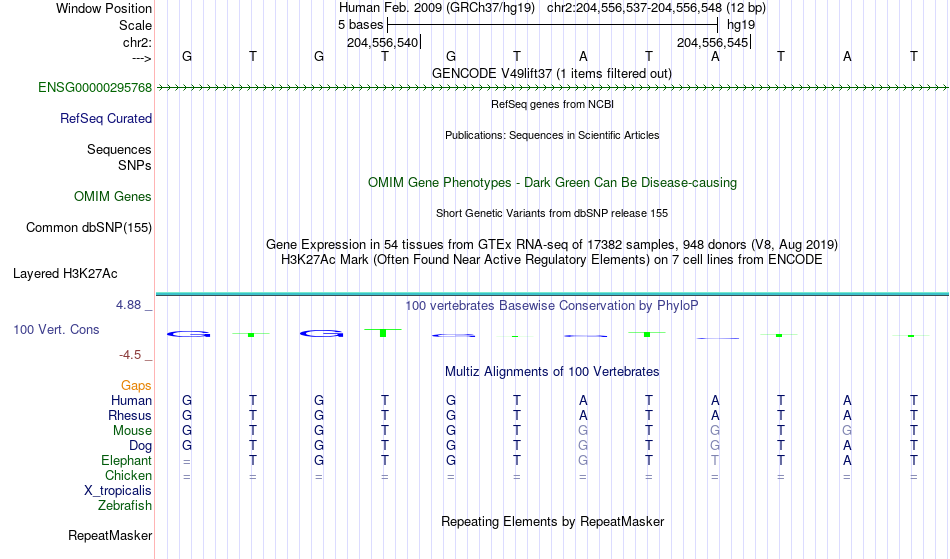Click the ENSG00000295768 gene label
This screenshot has height=559, width=950.
95,88
